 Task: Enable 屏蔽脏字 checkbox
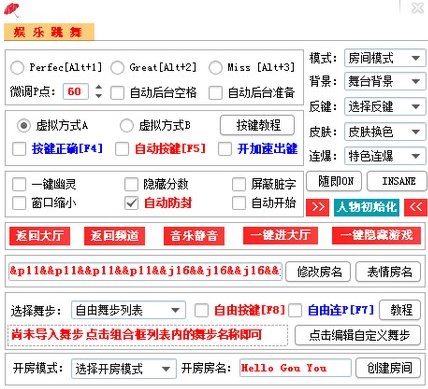(239, 184)
